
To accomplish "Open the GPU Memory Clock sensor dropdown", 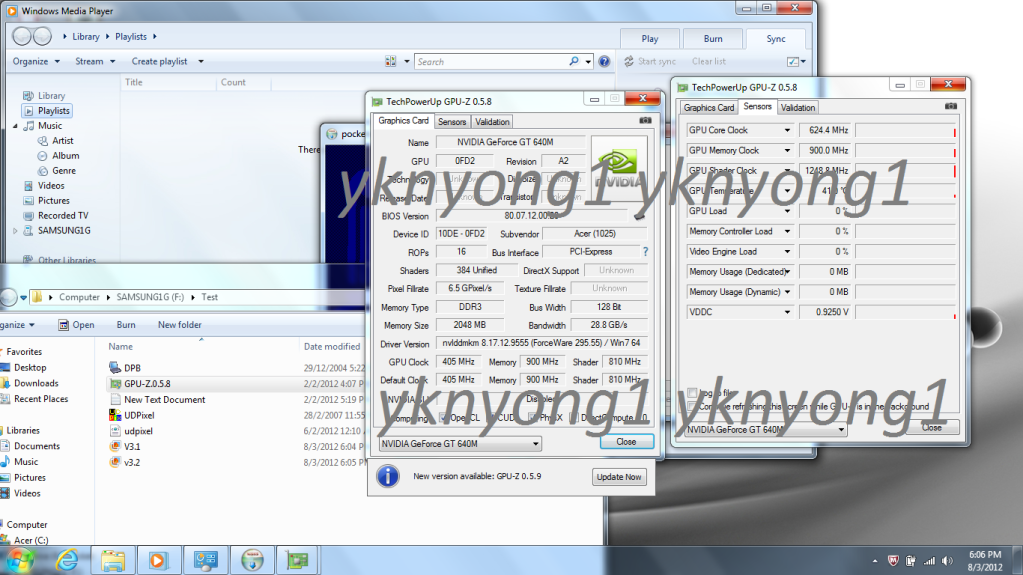I will [787, 151].
